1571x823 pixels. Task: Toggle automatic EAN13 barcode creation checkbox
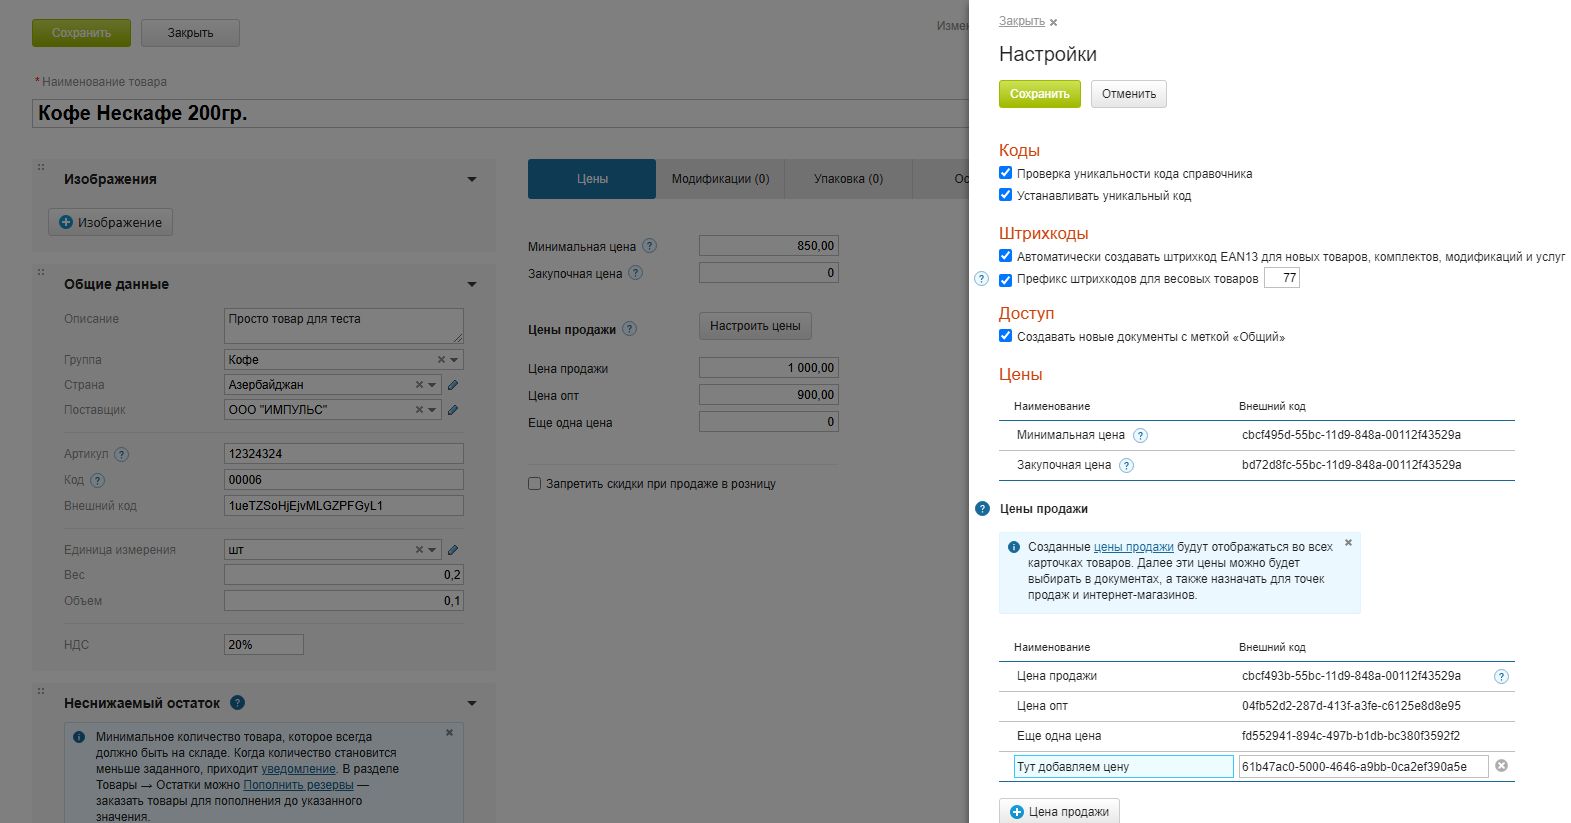[x=1005, y=256]
